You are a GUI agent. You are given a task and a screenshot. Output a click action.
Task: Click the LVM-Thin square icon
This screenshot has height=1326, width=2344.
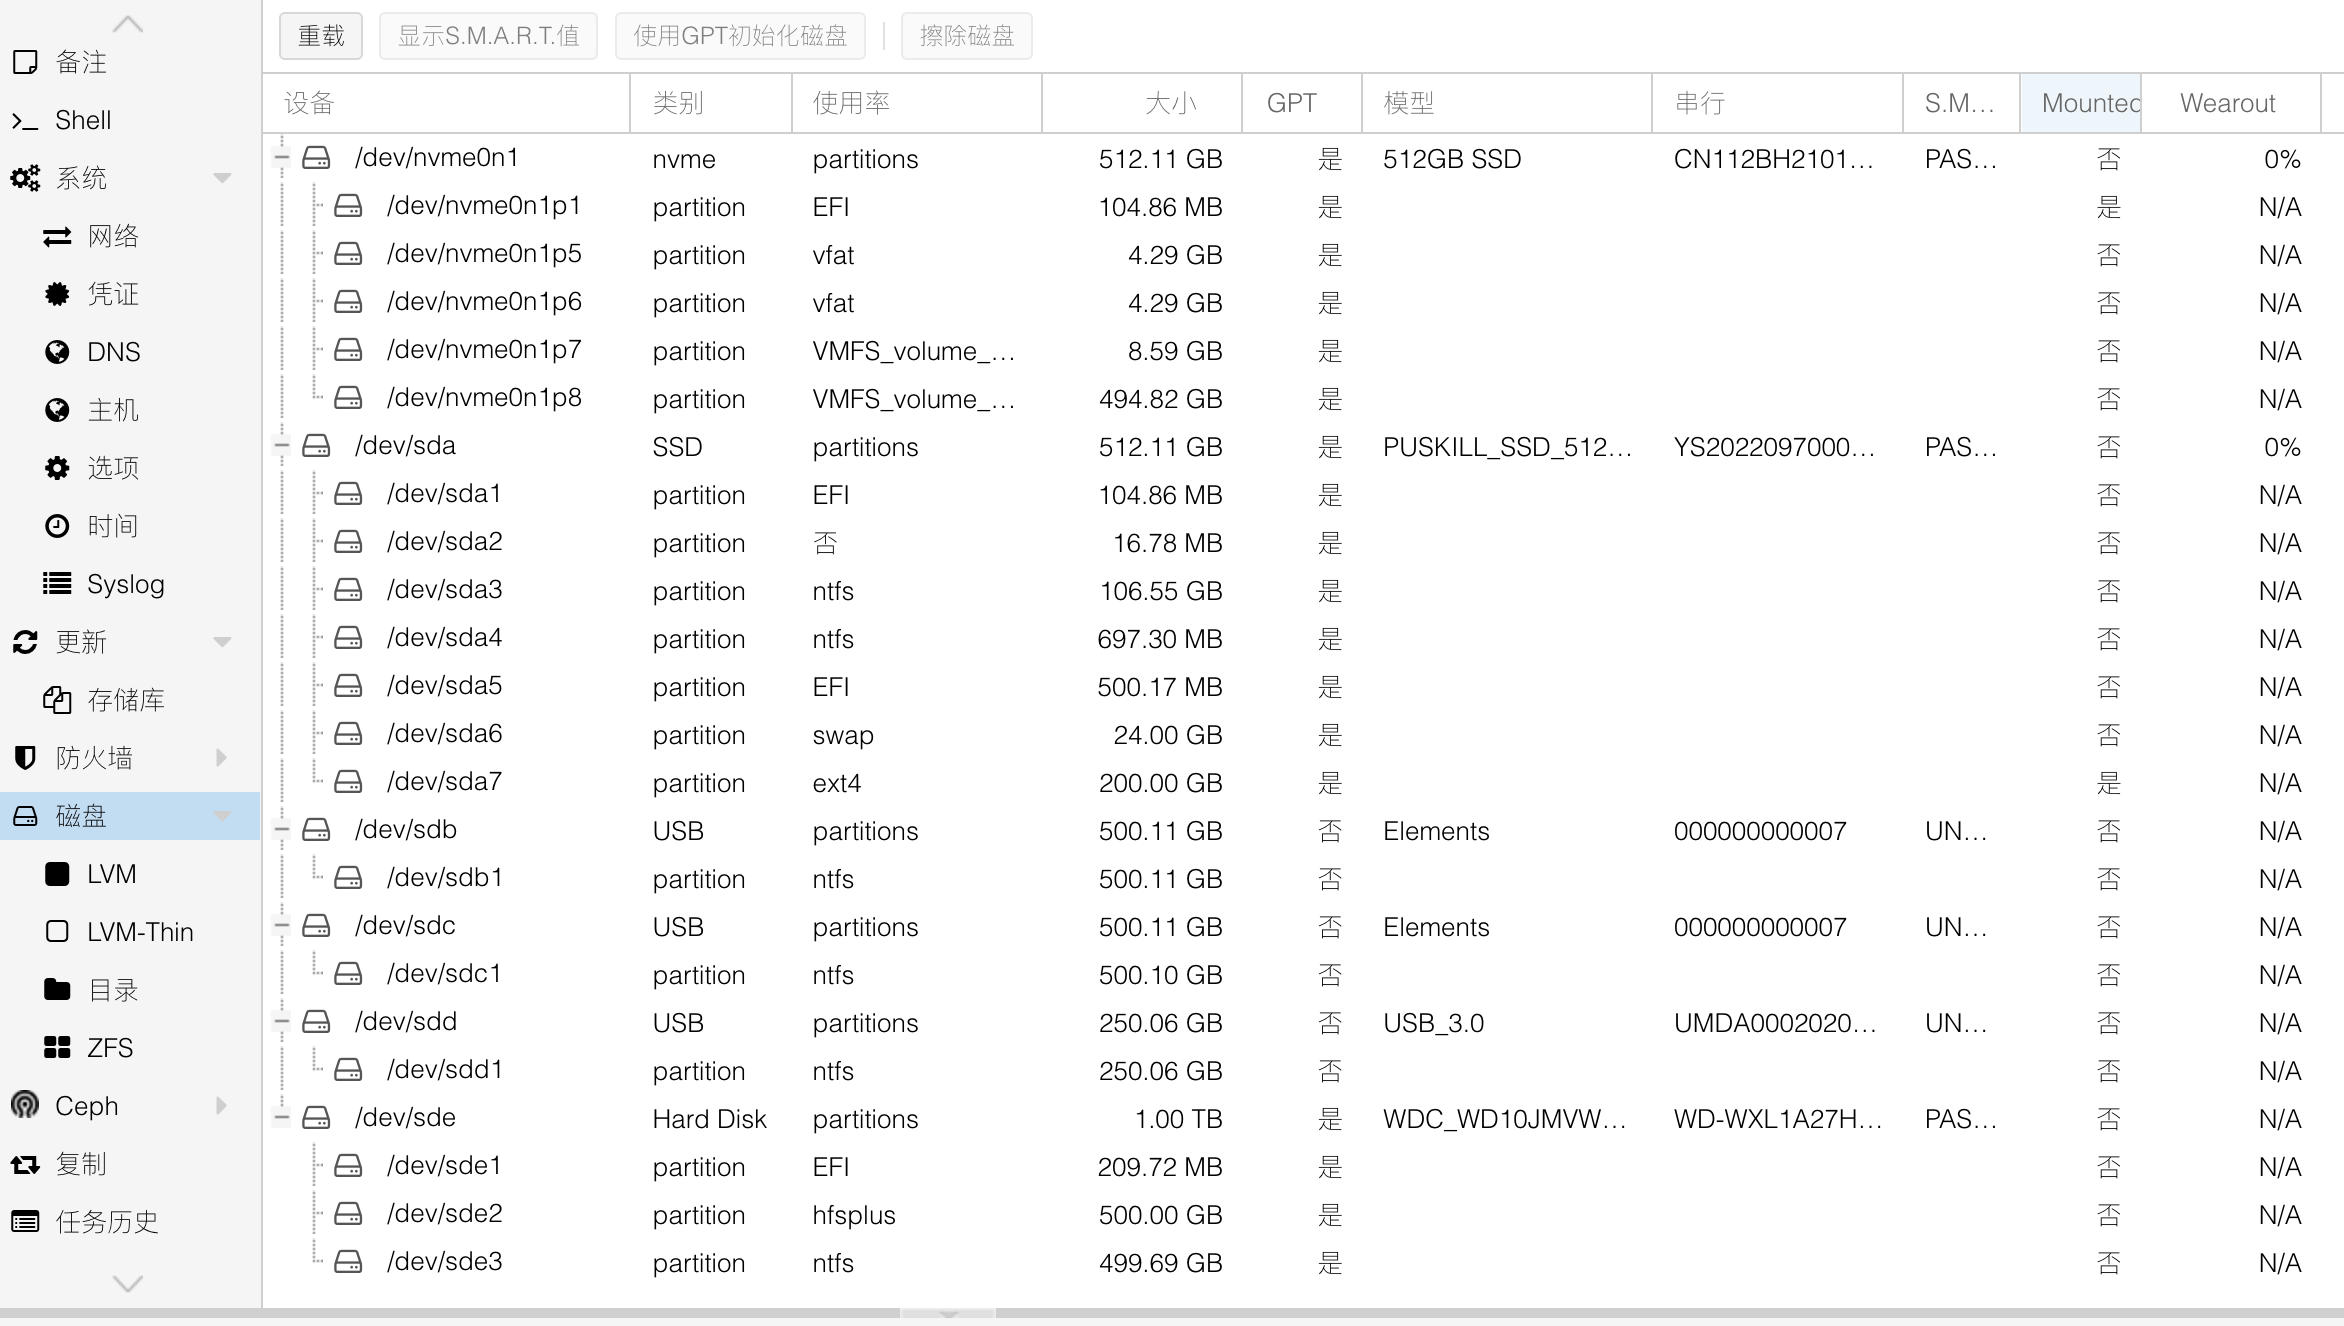coord(57,932)
